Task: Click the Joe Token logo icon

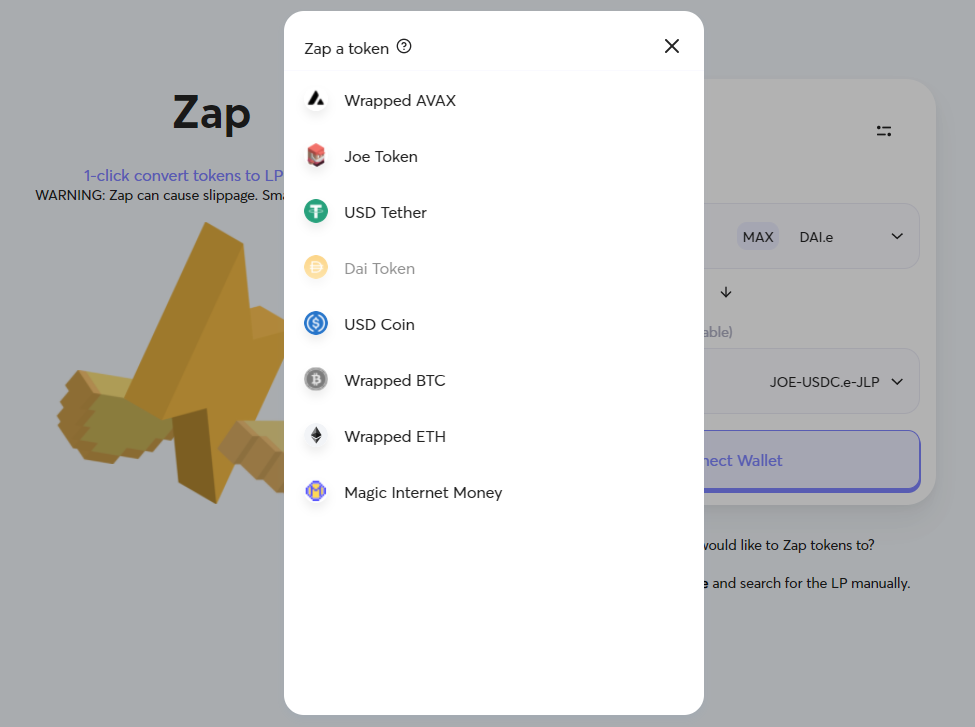Action: click(x=316, y=155)
